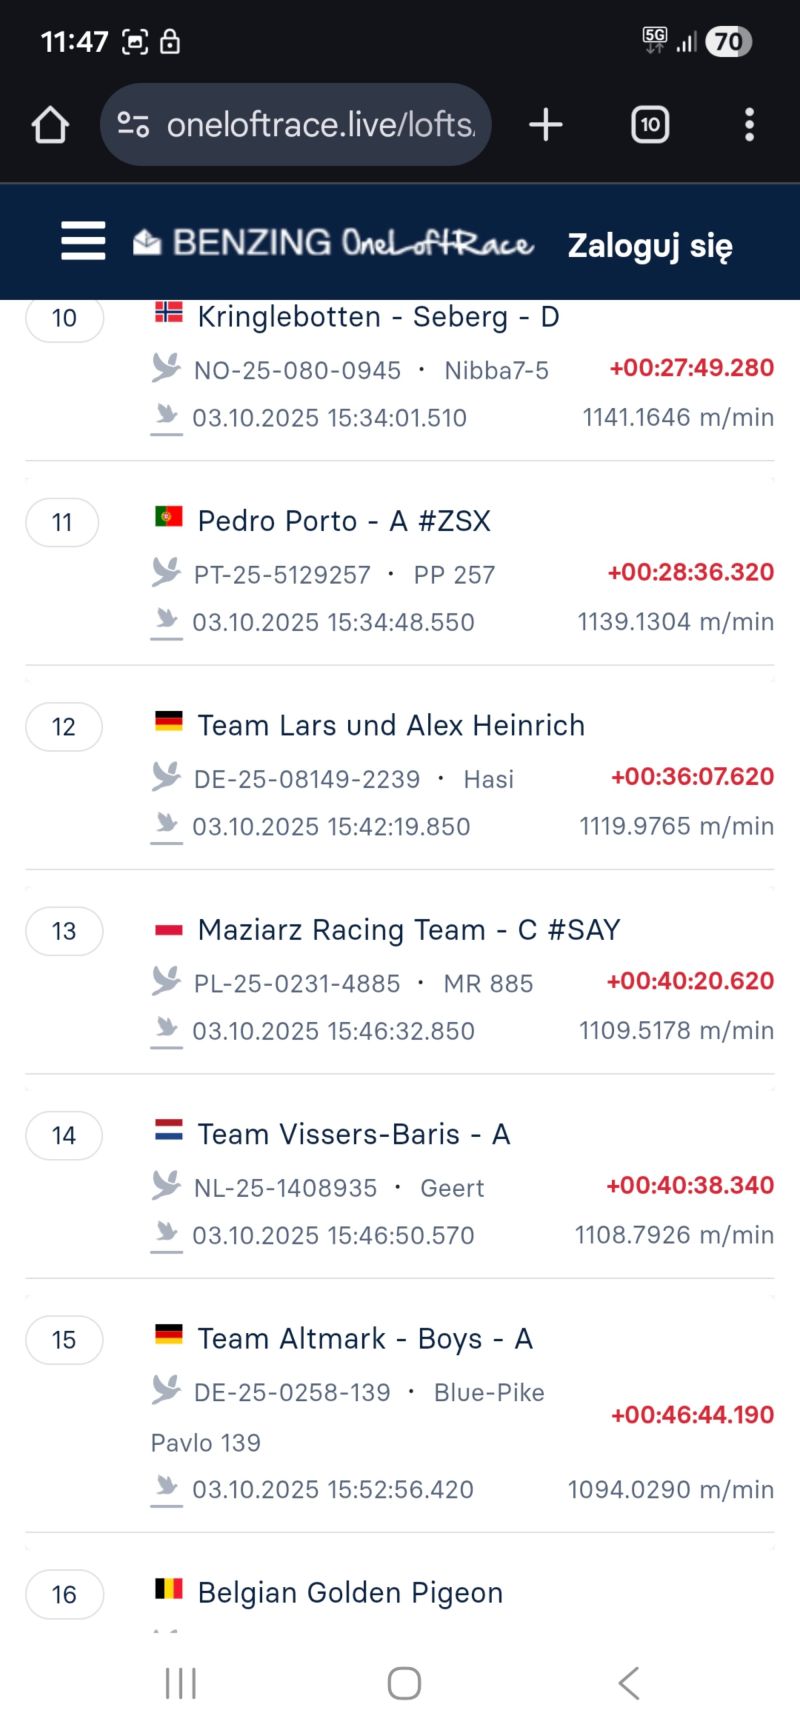
Task: Focus the oneloftrace.live address bar
Action: pos(320,125)
